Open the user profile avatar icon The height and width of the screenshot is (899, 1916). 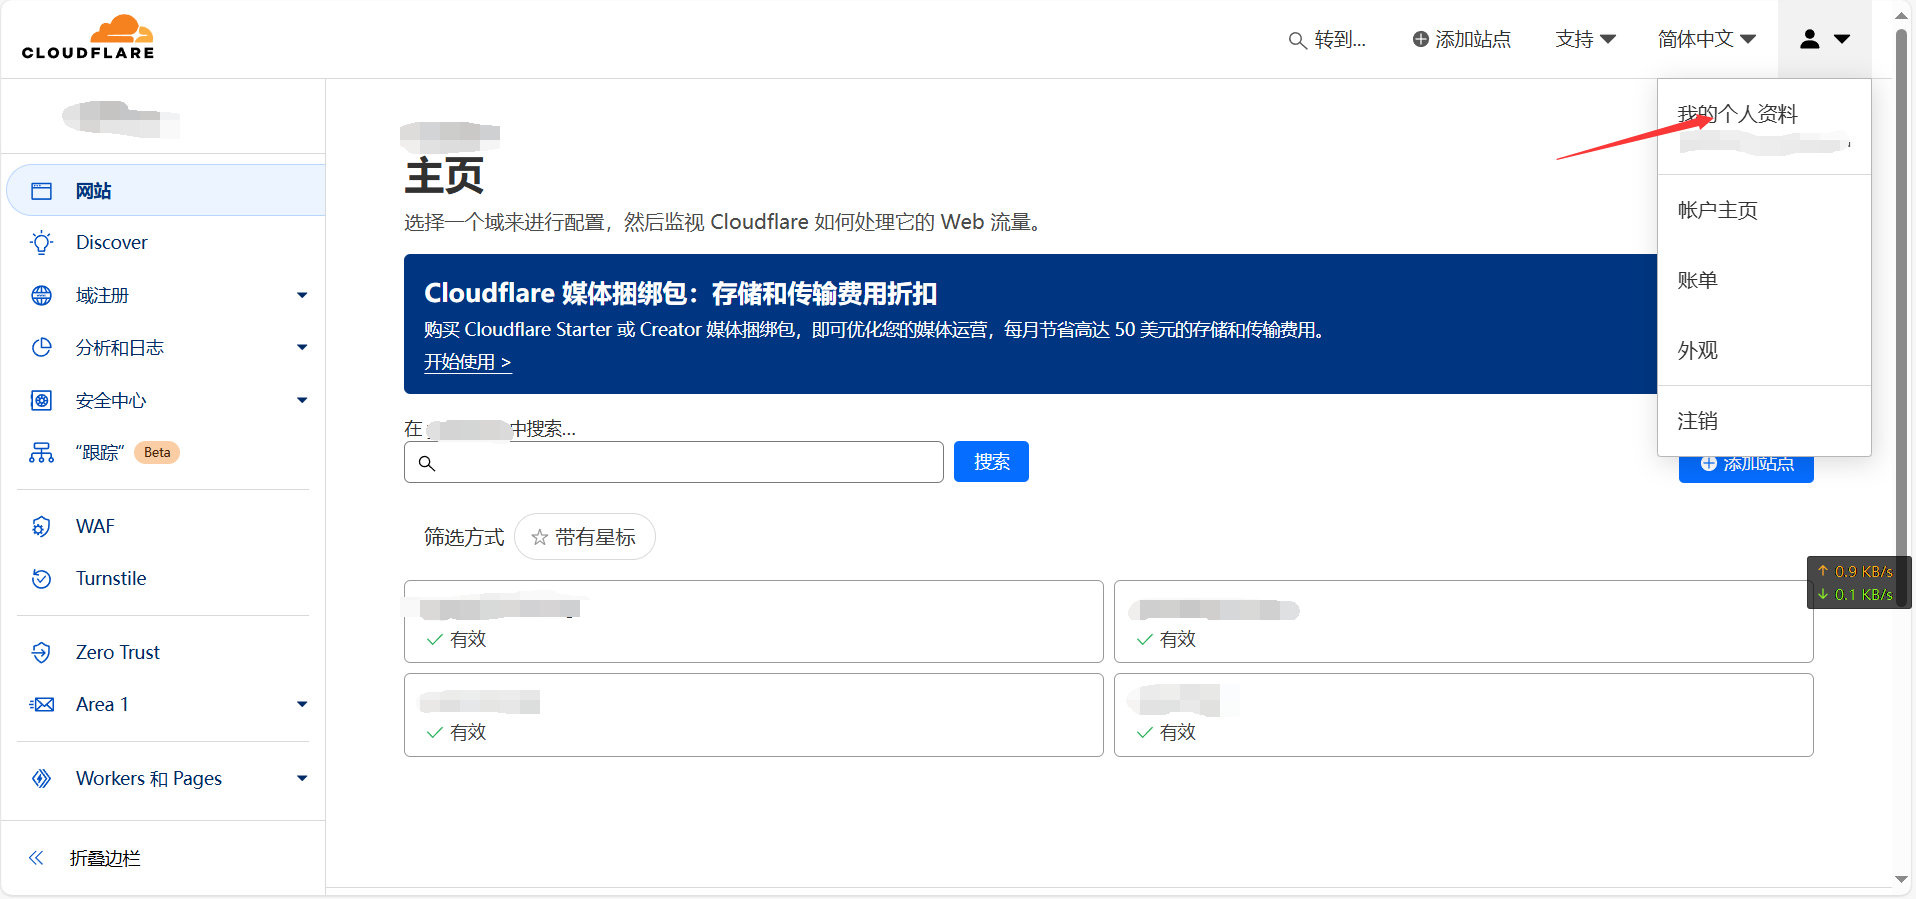[1809, 39]
